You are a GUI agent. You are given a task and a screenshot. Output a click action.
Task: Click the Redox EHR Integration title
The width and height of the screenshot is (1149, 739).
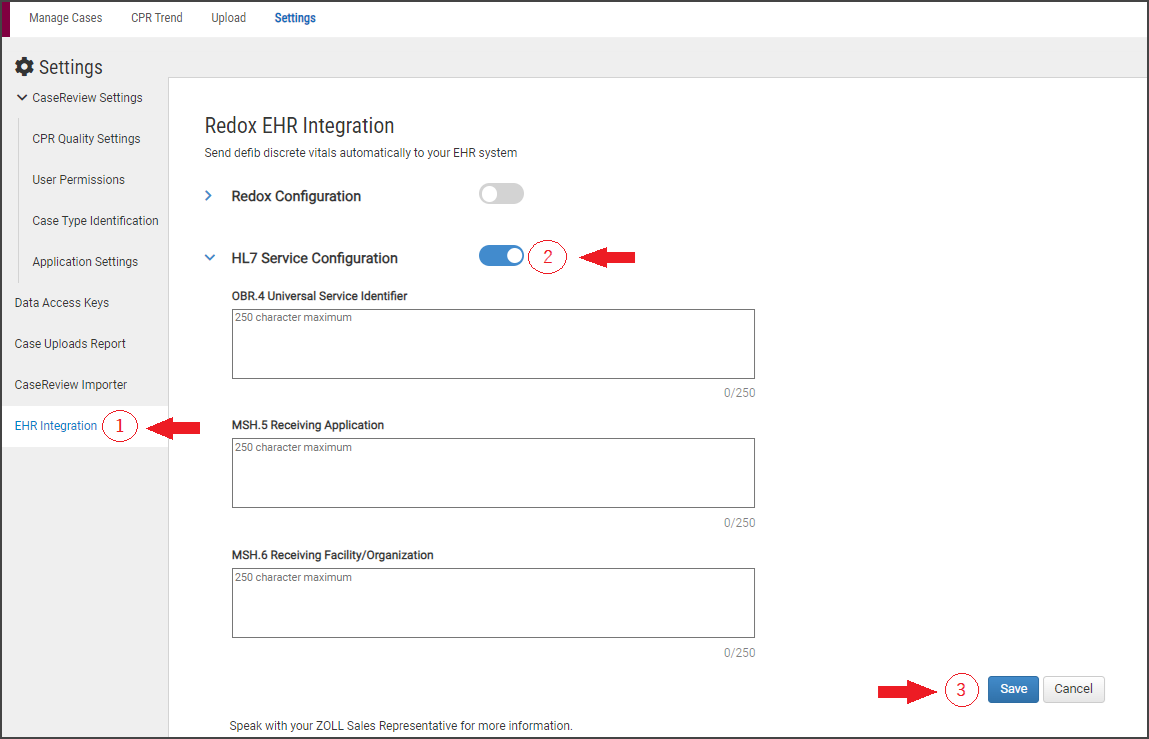[x=299, y=125]
